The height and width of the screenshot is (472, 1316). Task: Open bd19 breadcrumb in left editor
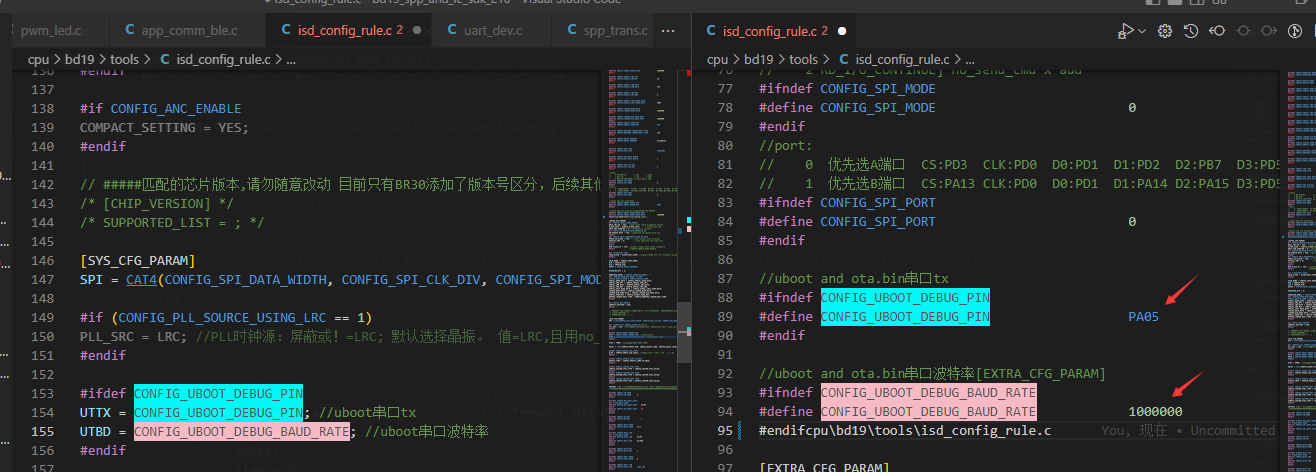click(81, 59)
